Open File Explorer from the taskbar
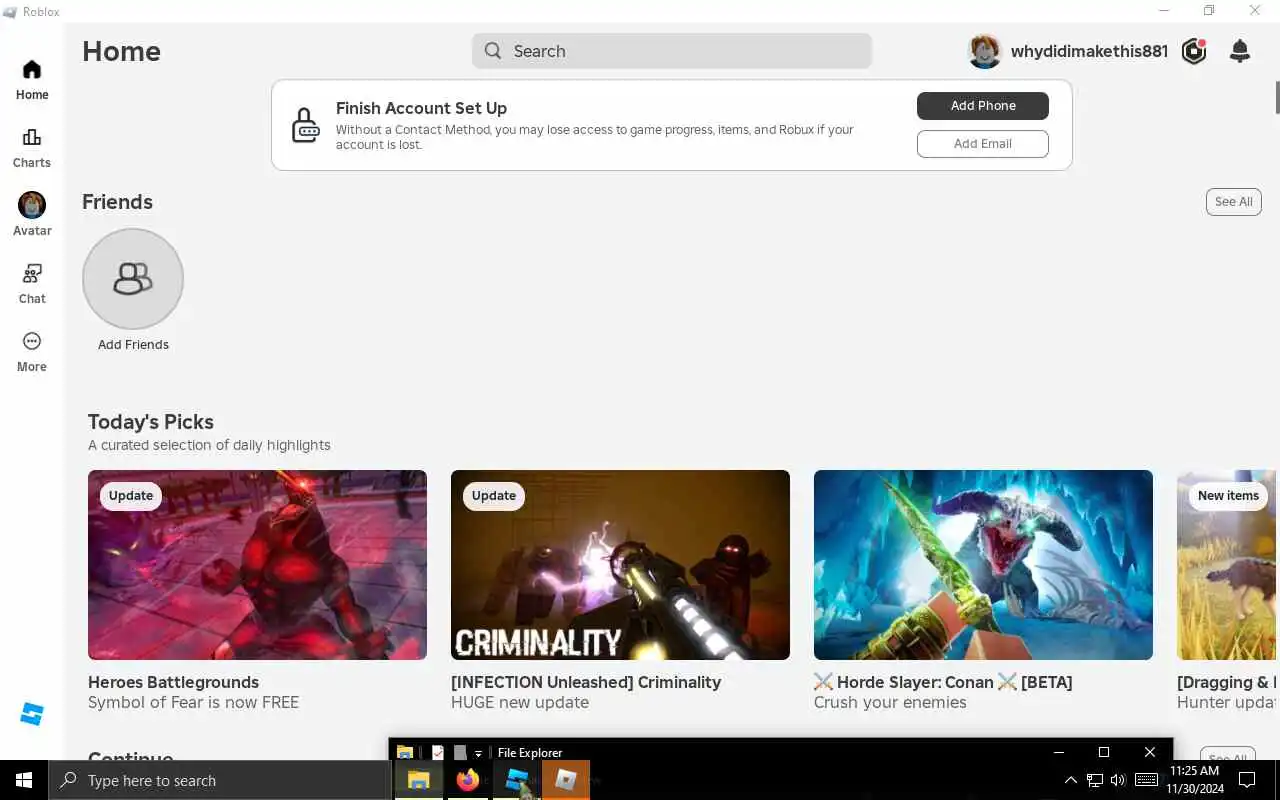This screenshot has height=800, width=1280. click(418, 780)
